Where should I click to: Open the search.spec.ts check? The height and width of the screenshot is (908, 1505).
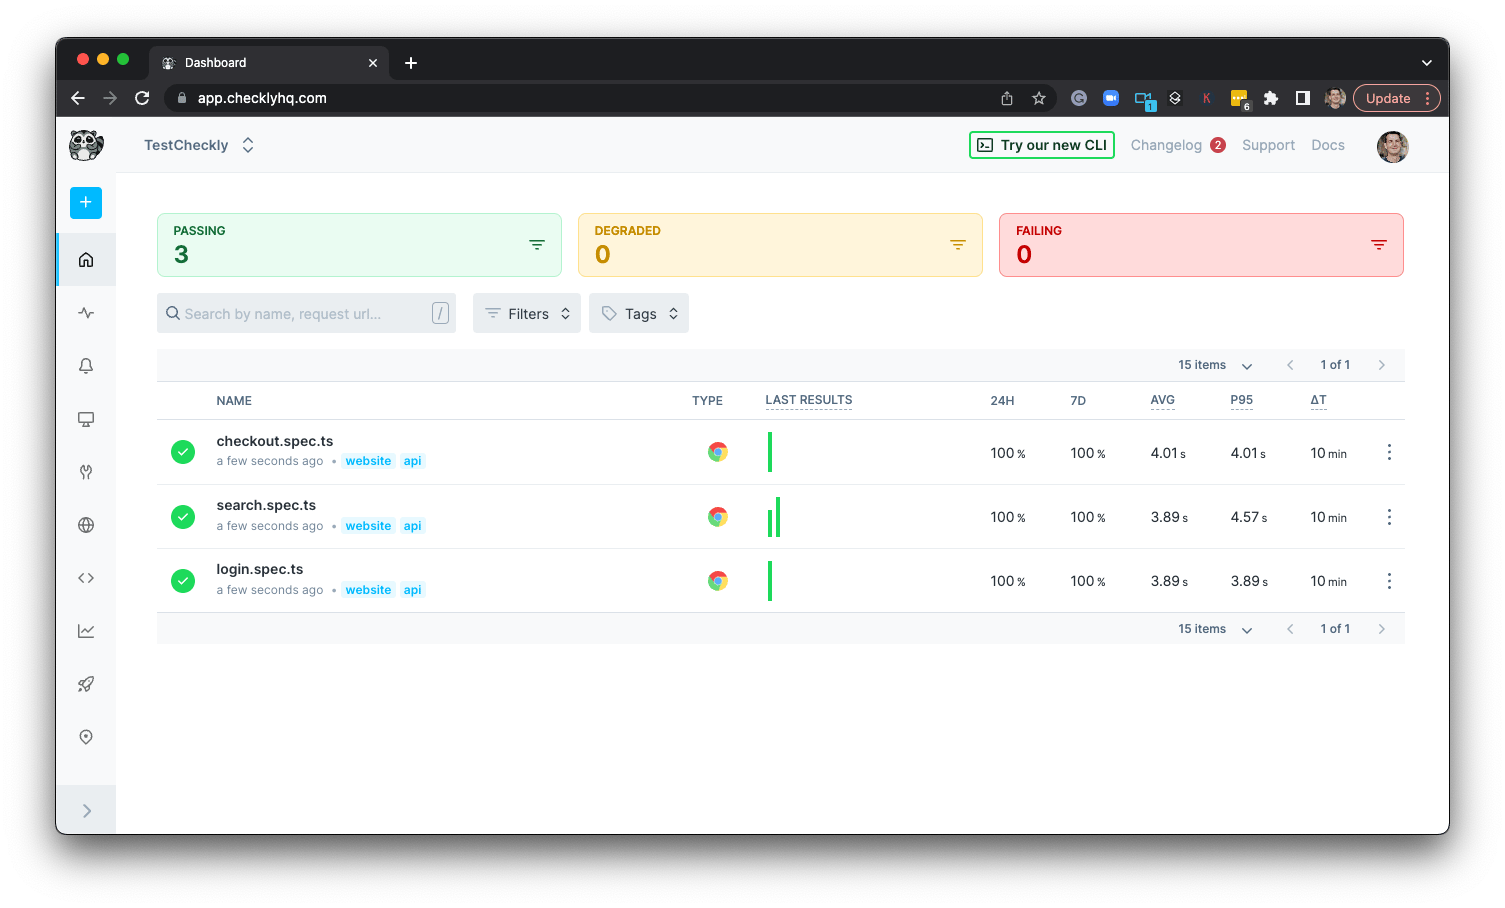[266, 505]
